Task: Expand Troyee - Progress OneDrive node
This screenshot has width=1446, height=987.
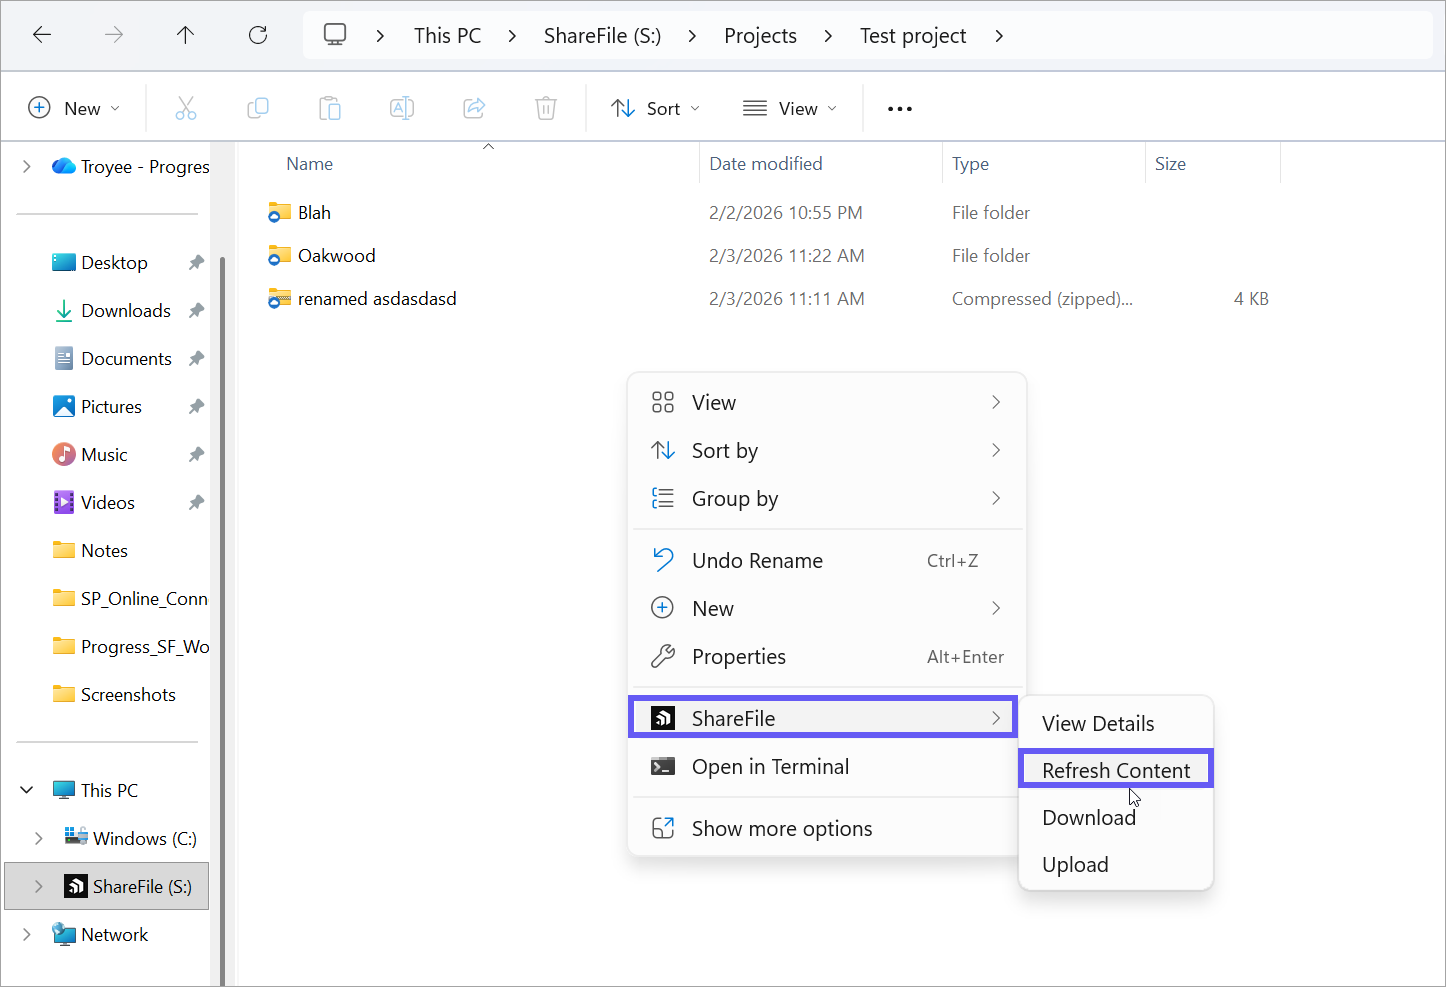Action: point(27,167)
